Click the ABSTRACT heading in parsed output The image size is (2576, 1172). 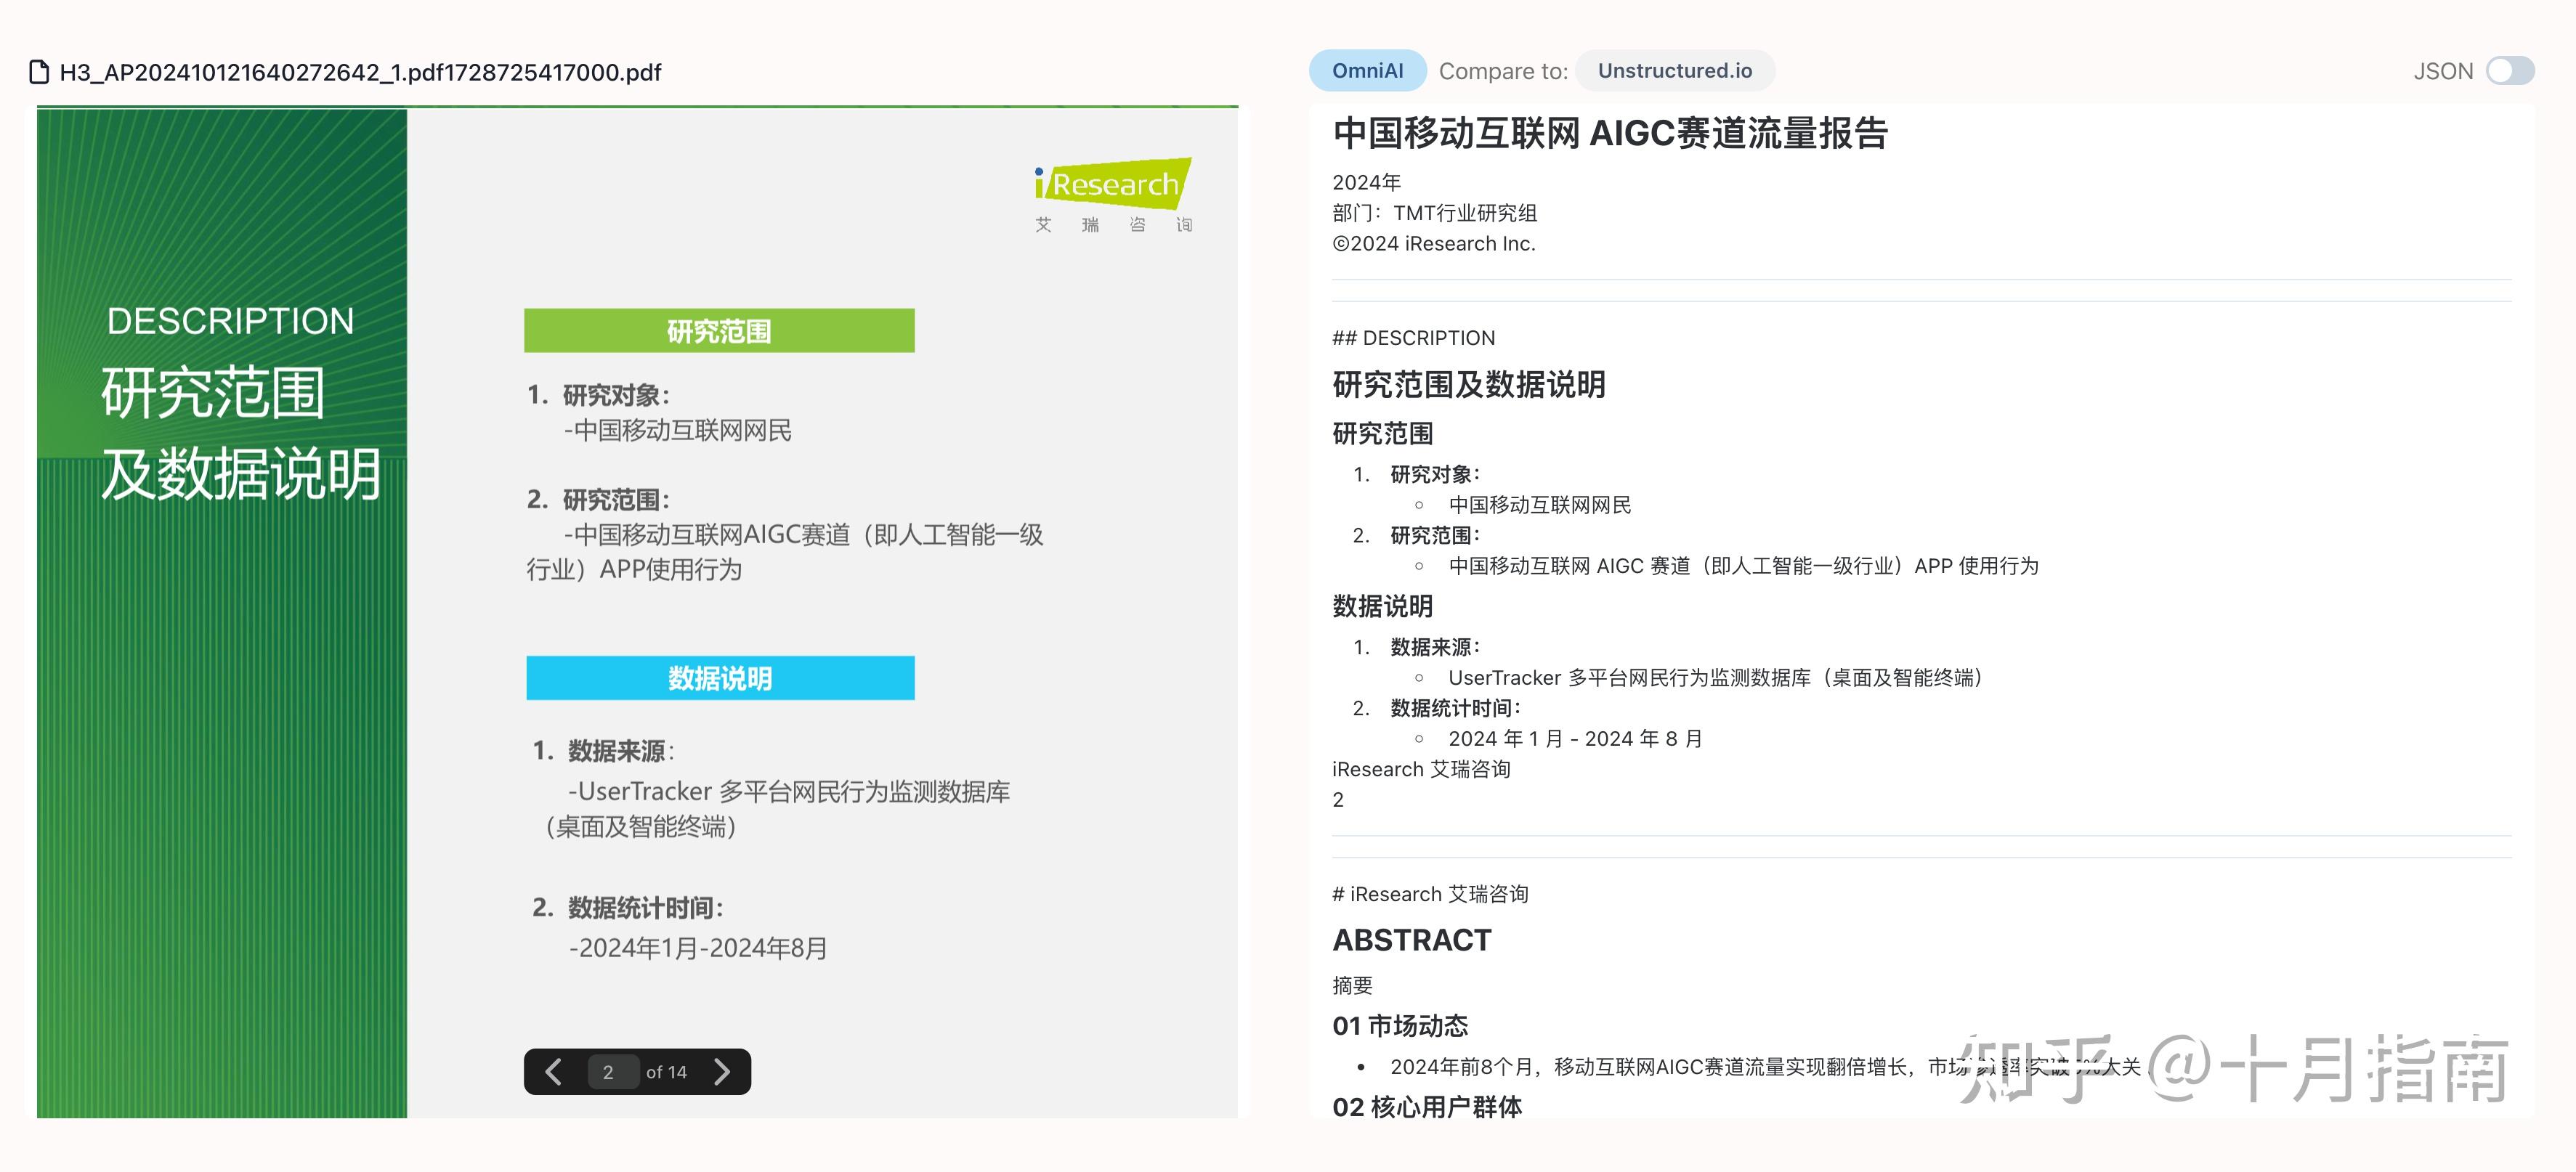[x=1412, y=939]
